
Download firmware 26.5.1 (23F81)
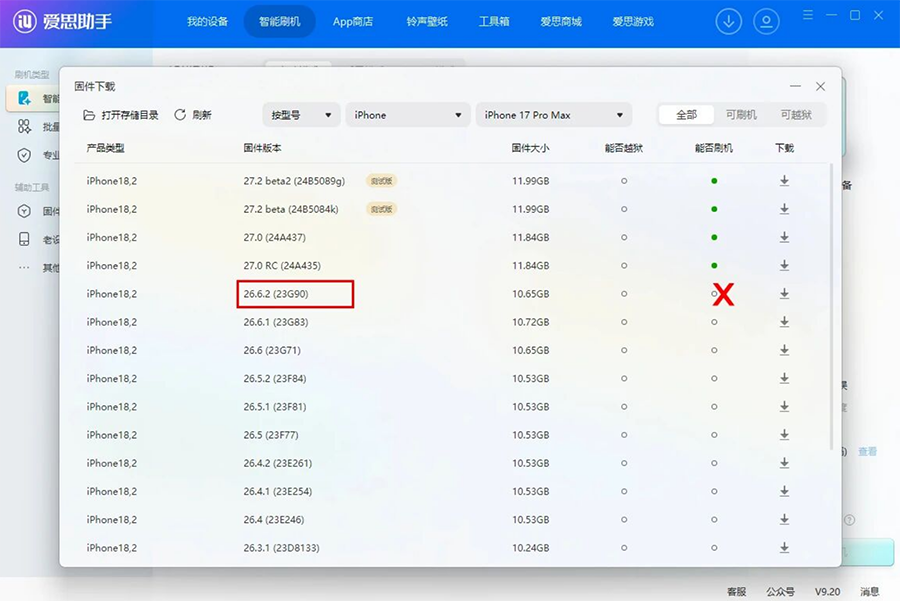784,406
